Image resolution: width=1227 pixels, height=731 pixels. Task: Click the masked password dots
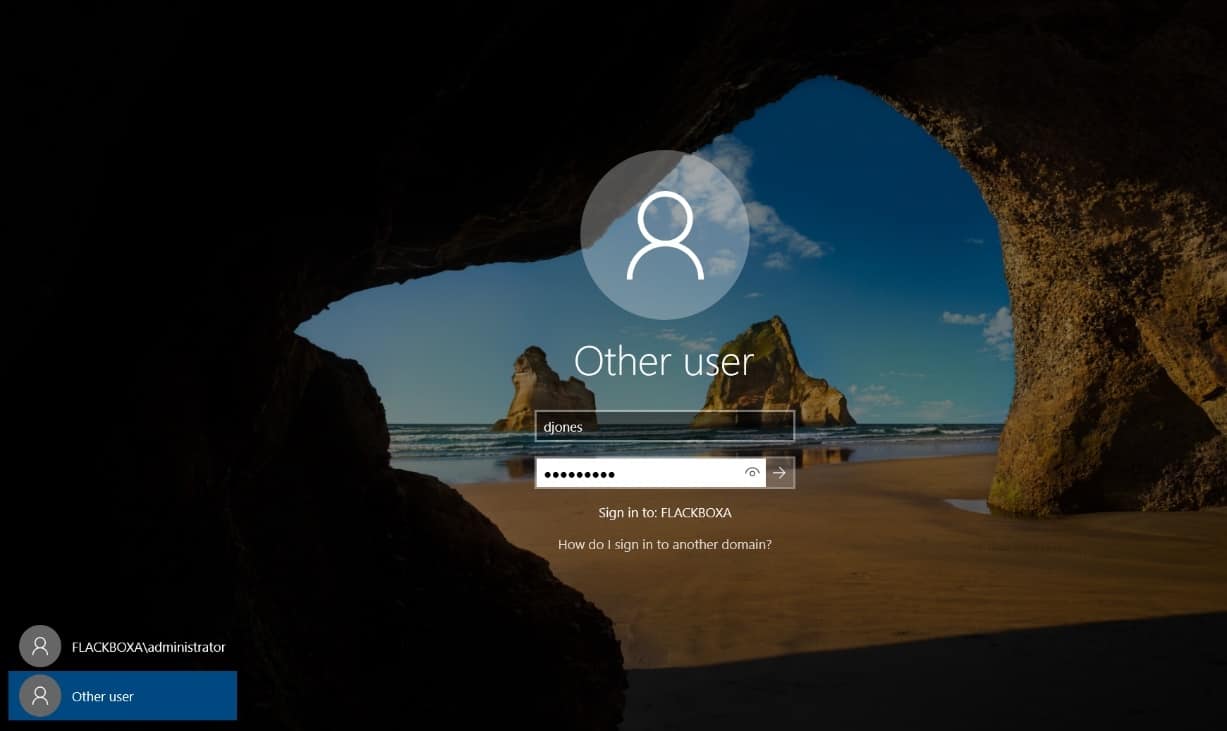579,474
